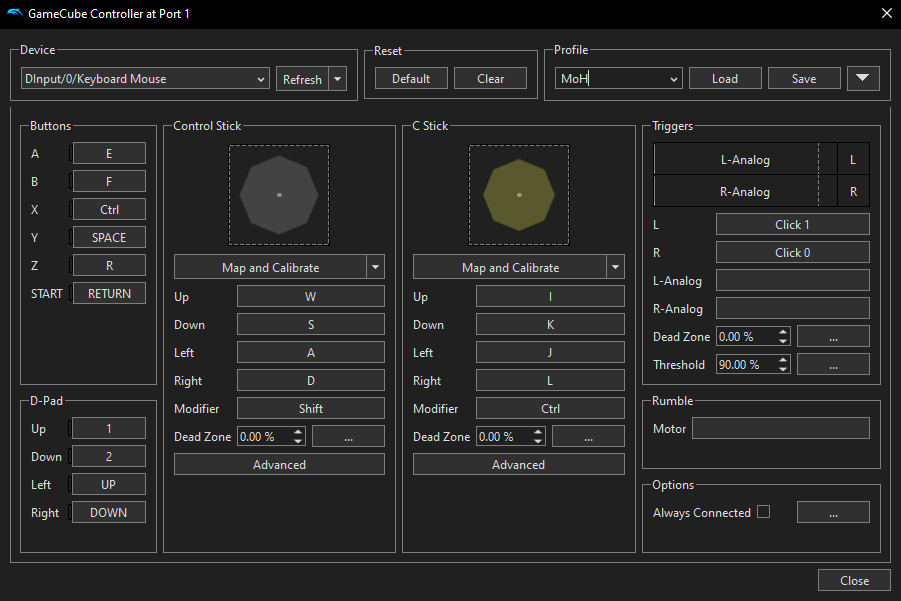Load the selected profile
Screen dimensions: 901x601
tap(725, 79)
